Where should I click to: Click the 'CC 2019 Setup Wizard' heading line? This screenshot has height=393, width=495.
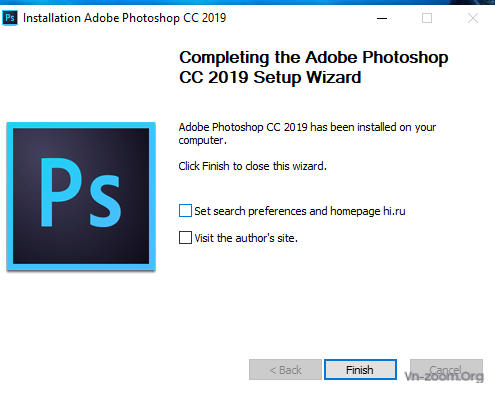point(270,77)
